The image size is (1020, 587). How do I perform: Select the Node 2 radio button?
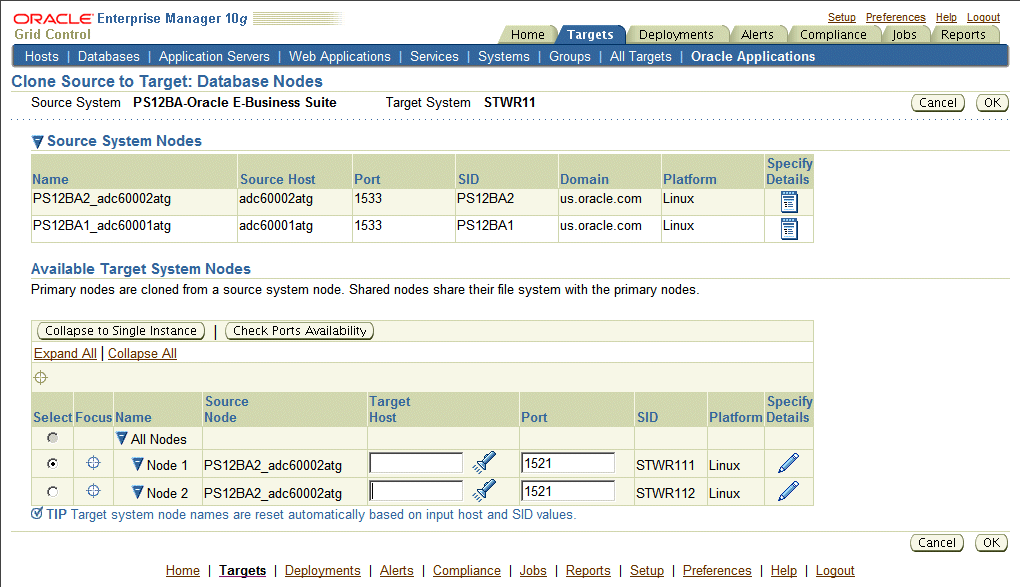click(x=53, y=491)
